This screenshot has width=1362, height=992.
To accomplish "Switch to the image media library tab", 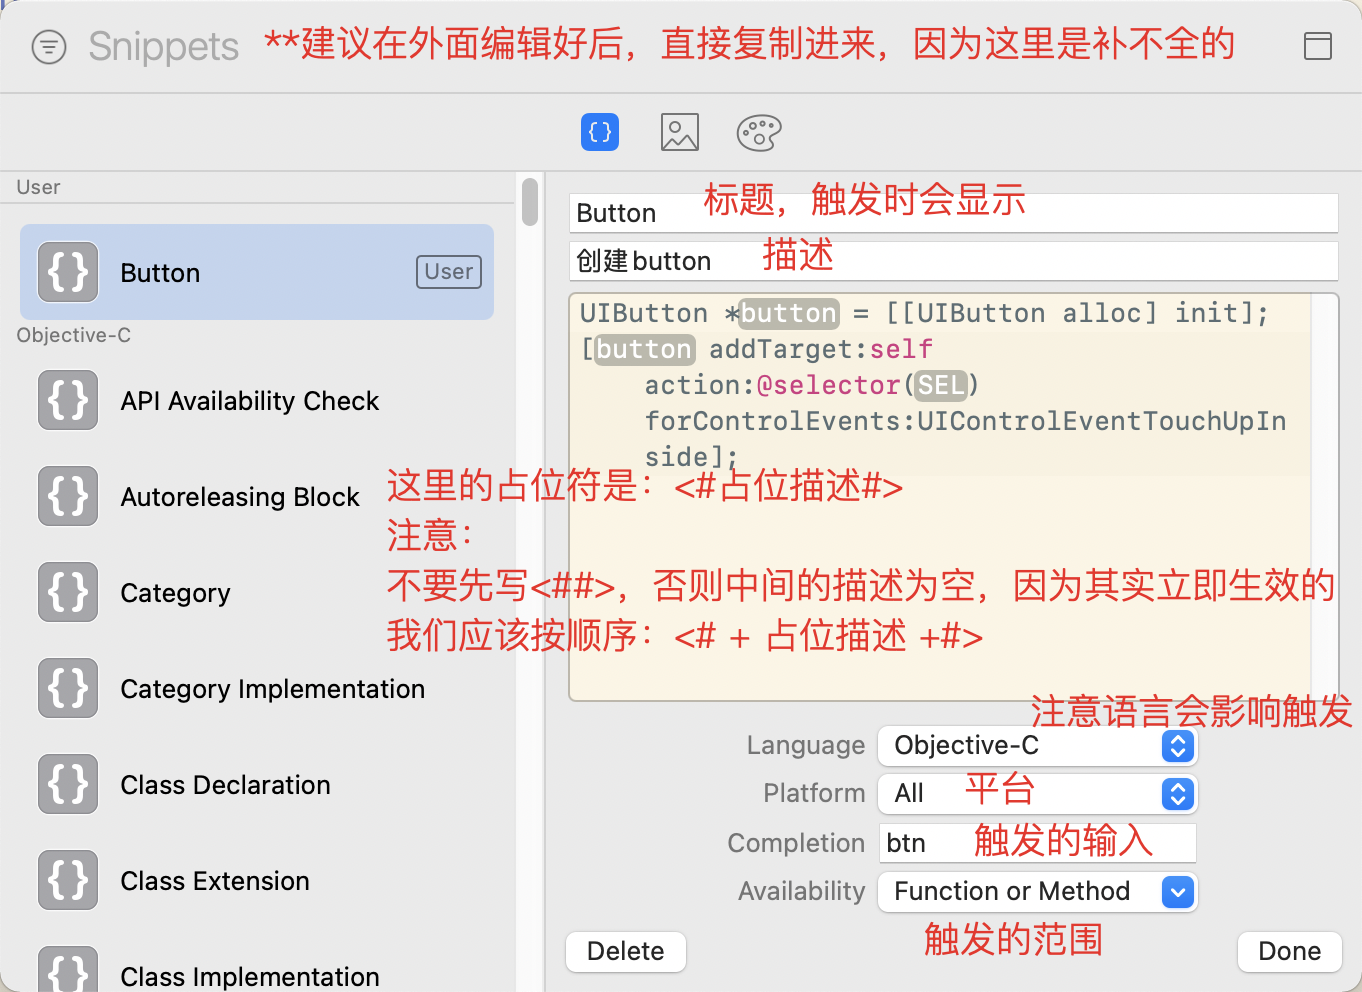I will tap(680, 132).
